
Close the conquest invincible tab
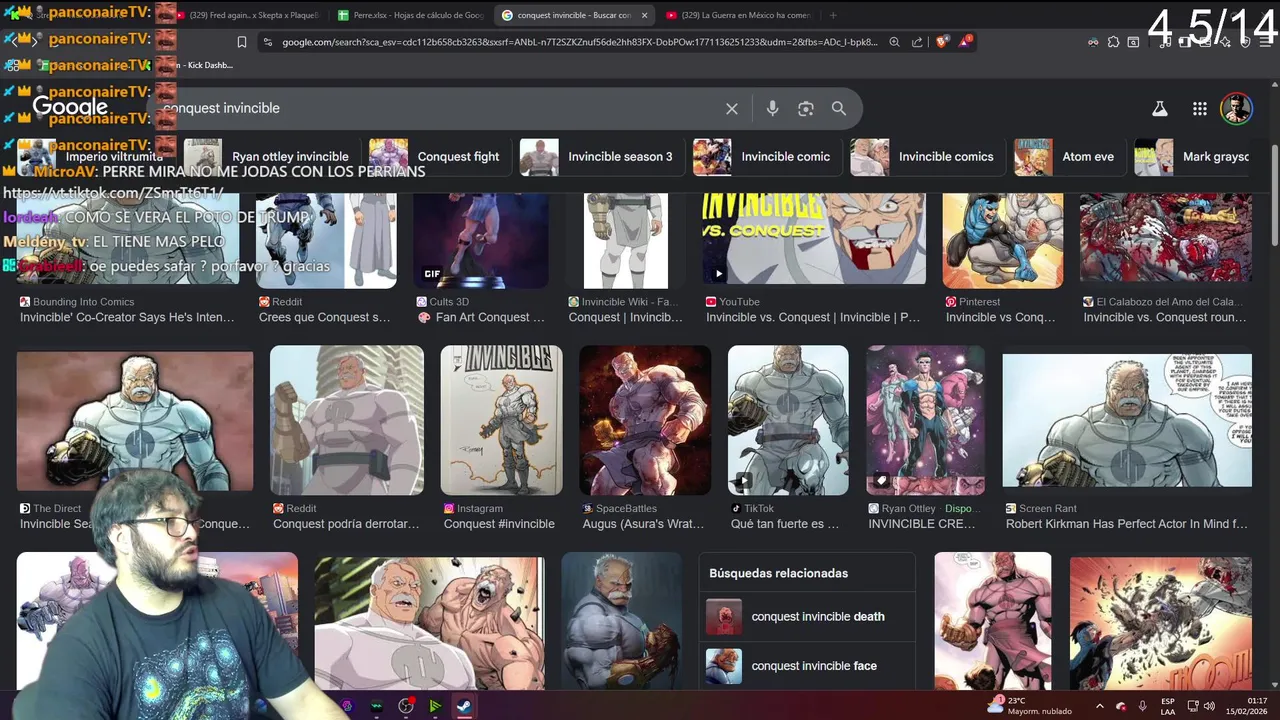tap(644, 15)
